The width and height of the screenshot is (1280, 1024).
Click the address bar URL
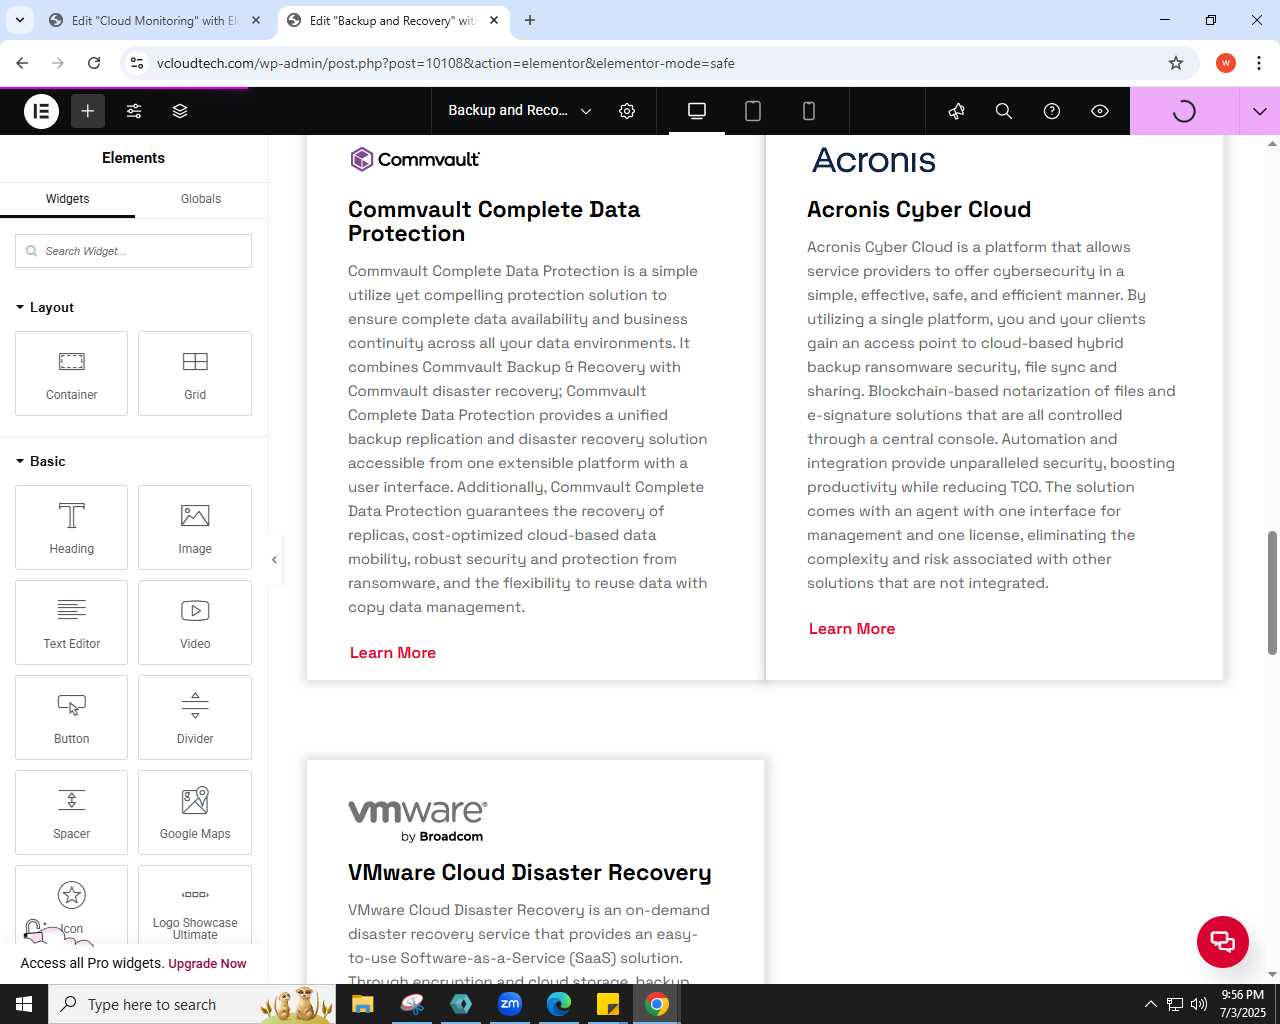tap(446, 63)
